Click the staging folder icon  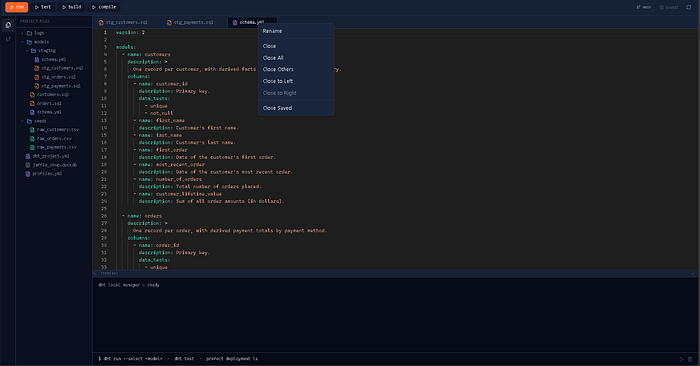point(33,51)
